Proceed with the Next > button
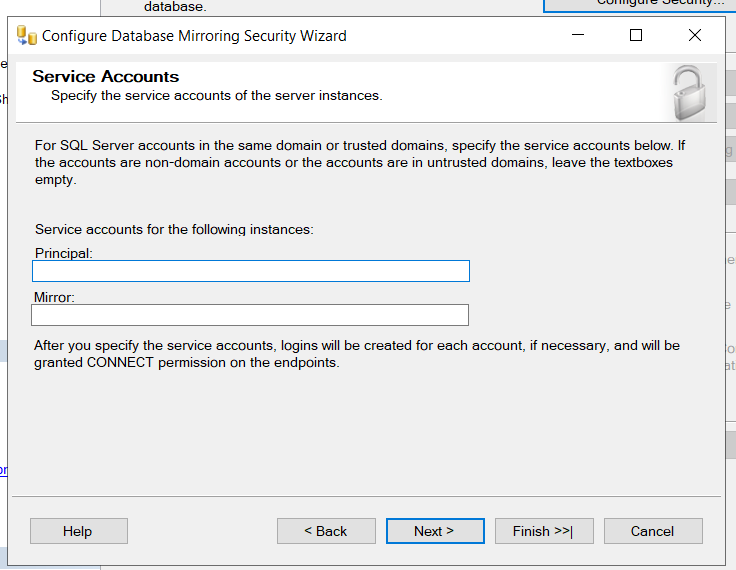The image size is (736, 570). [435, 531]
